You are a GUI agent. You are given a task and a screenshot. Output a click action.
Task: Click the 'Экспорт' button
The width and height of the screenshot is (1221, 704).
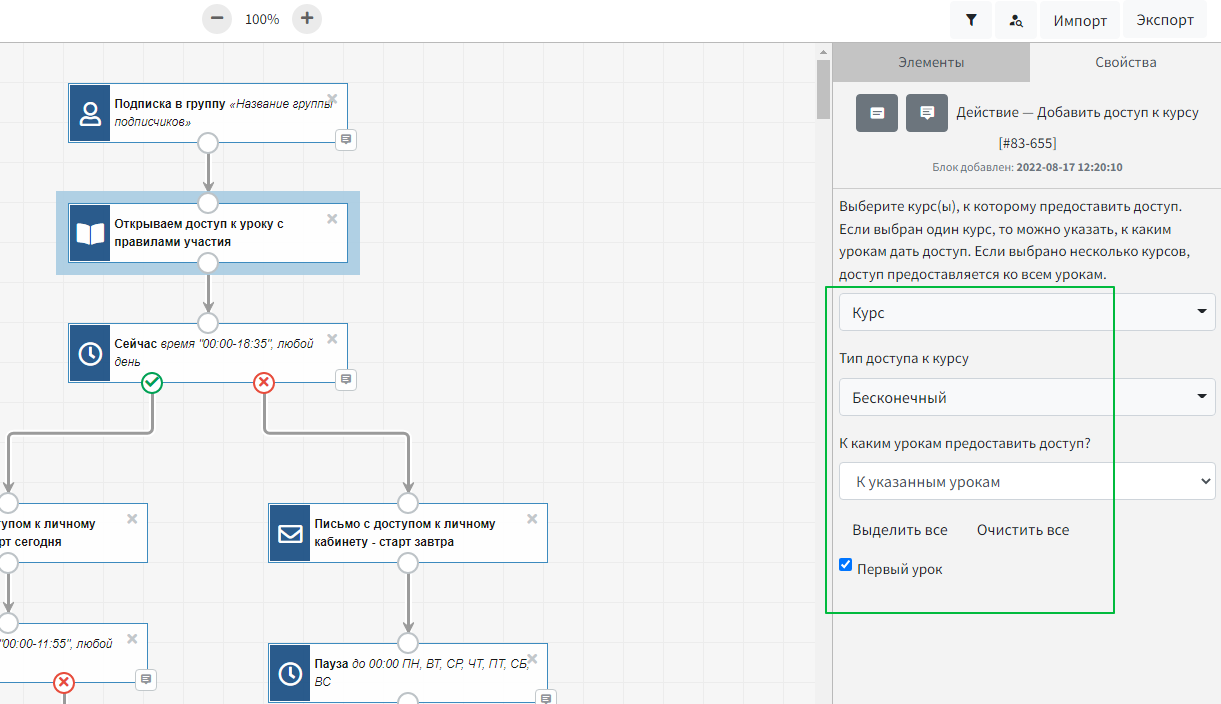(x=1165, y=20)
